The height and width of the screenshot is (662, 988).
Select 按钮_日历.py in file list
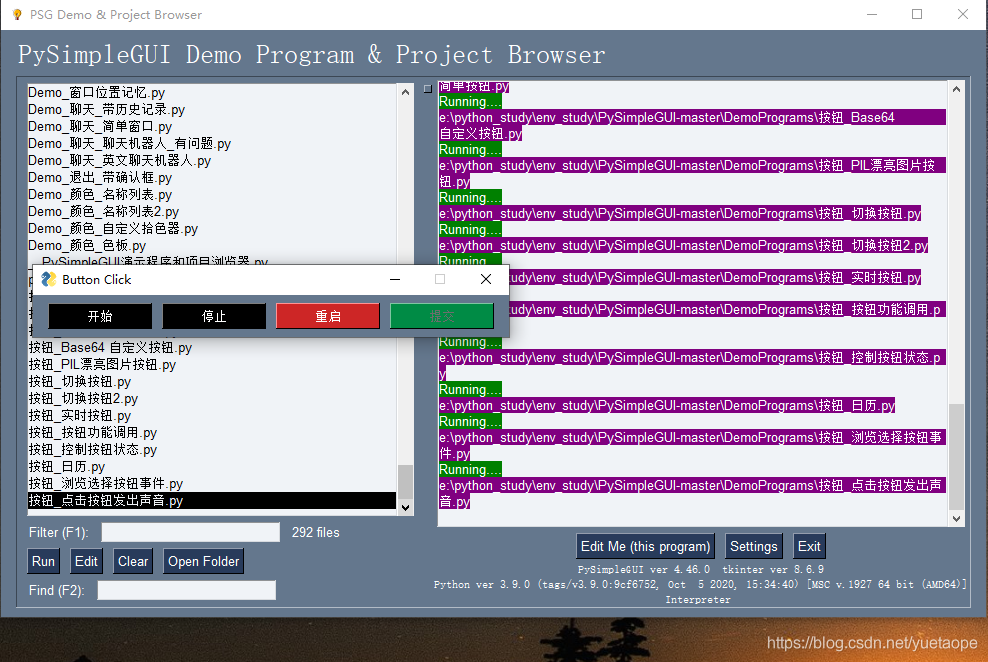point(212,467)
